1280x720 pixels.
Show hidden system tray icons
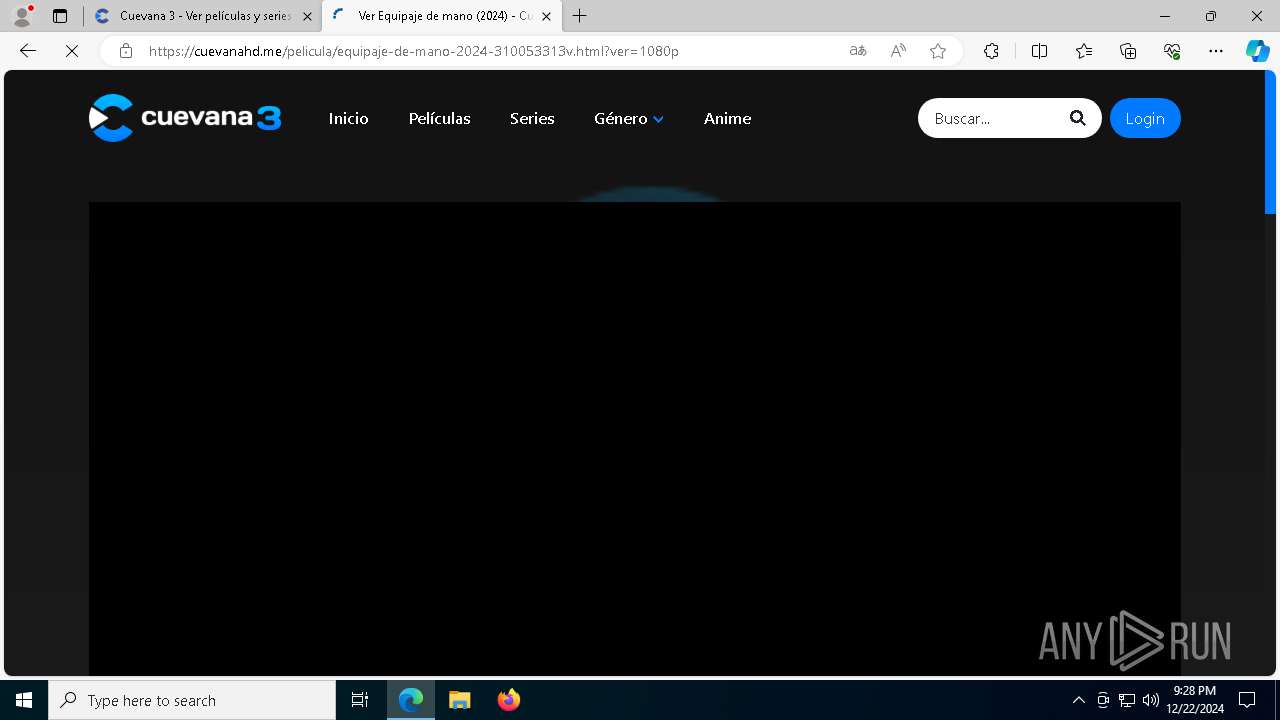point(1078,700)
